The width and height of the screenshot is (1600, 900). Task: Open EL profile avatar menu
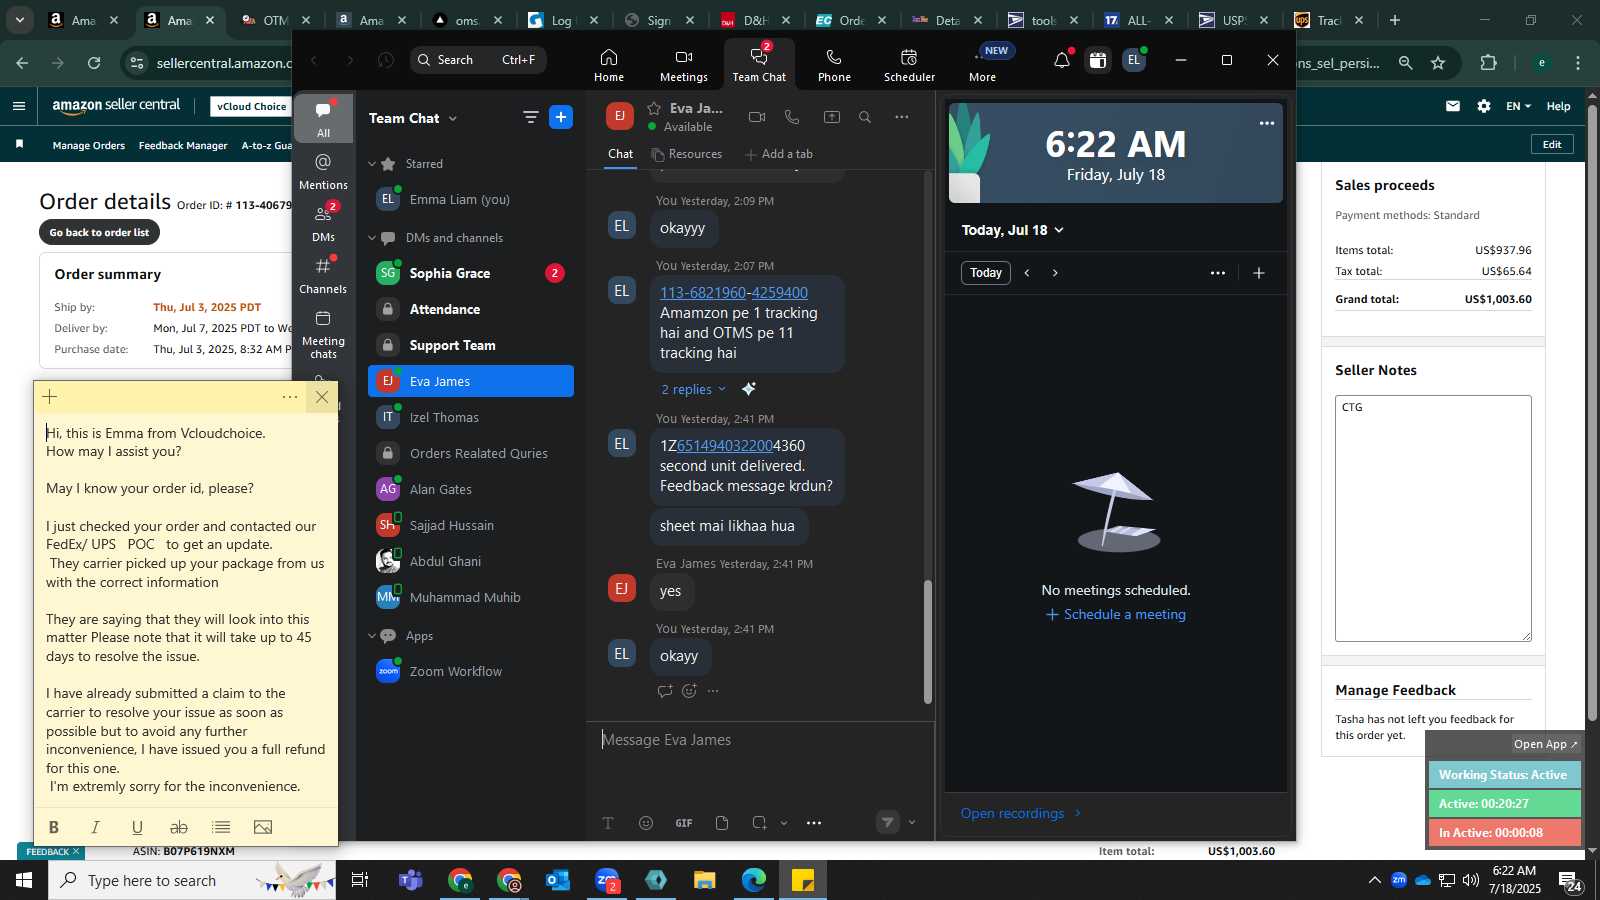(x=1133, y=61)
